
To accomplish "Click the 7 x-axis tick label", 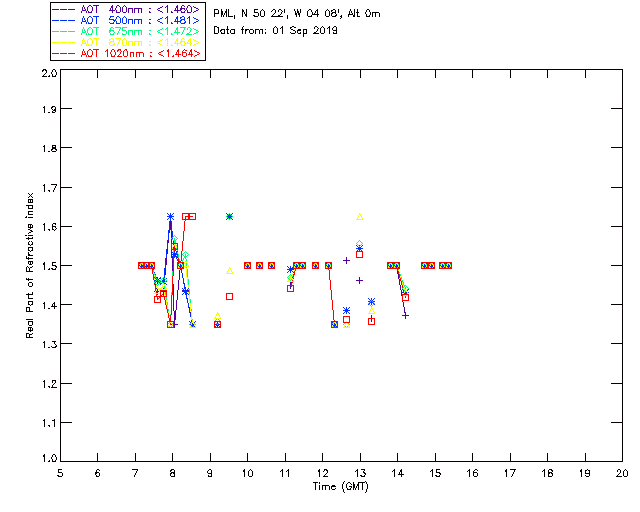I will [x=135, y=473].
